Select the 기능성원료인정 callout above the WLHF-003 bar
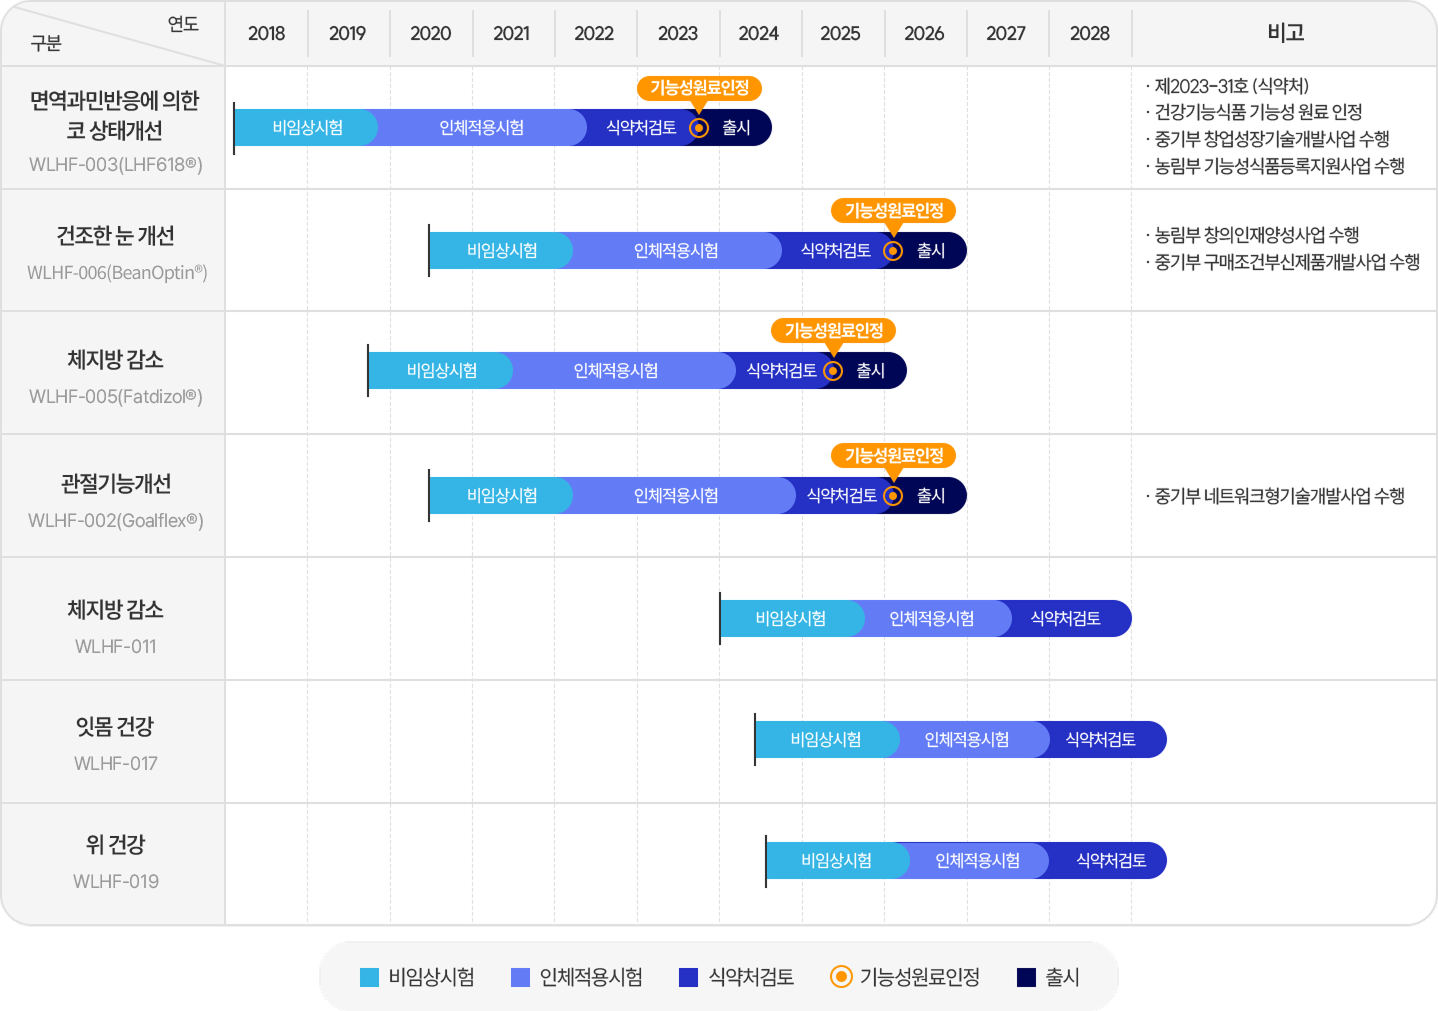Screen dimensions: 1438x1011 pos(699,88)
